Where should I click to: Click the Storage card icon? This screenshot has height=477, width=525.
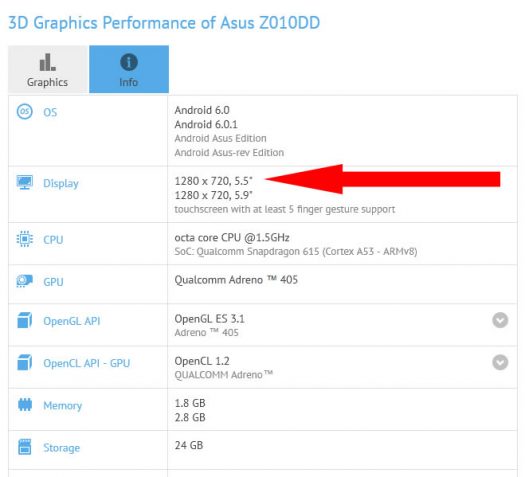[25, 447]
